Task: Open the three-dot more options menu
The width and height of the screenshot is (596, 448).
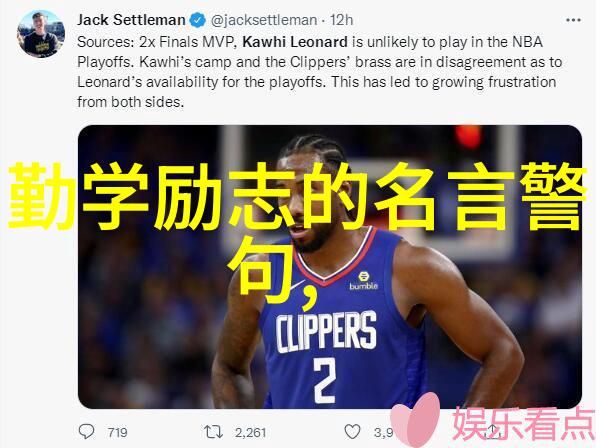Action: [573, 20]
